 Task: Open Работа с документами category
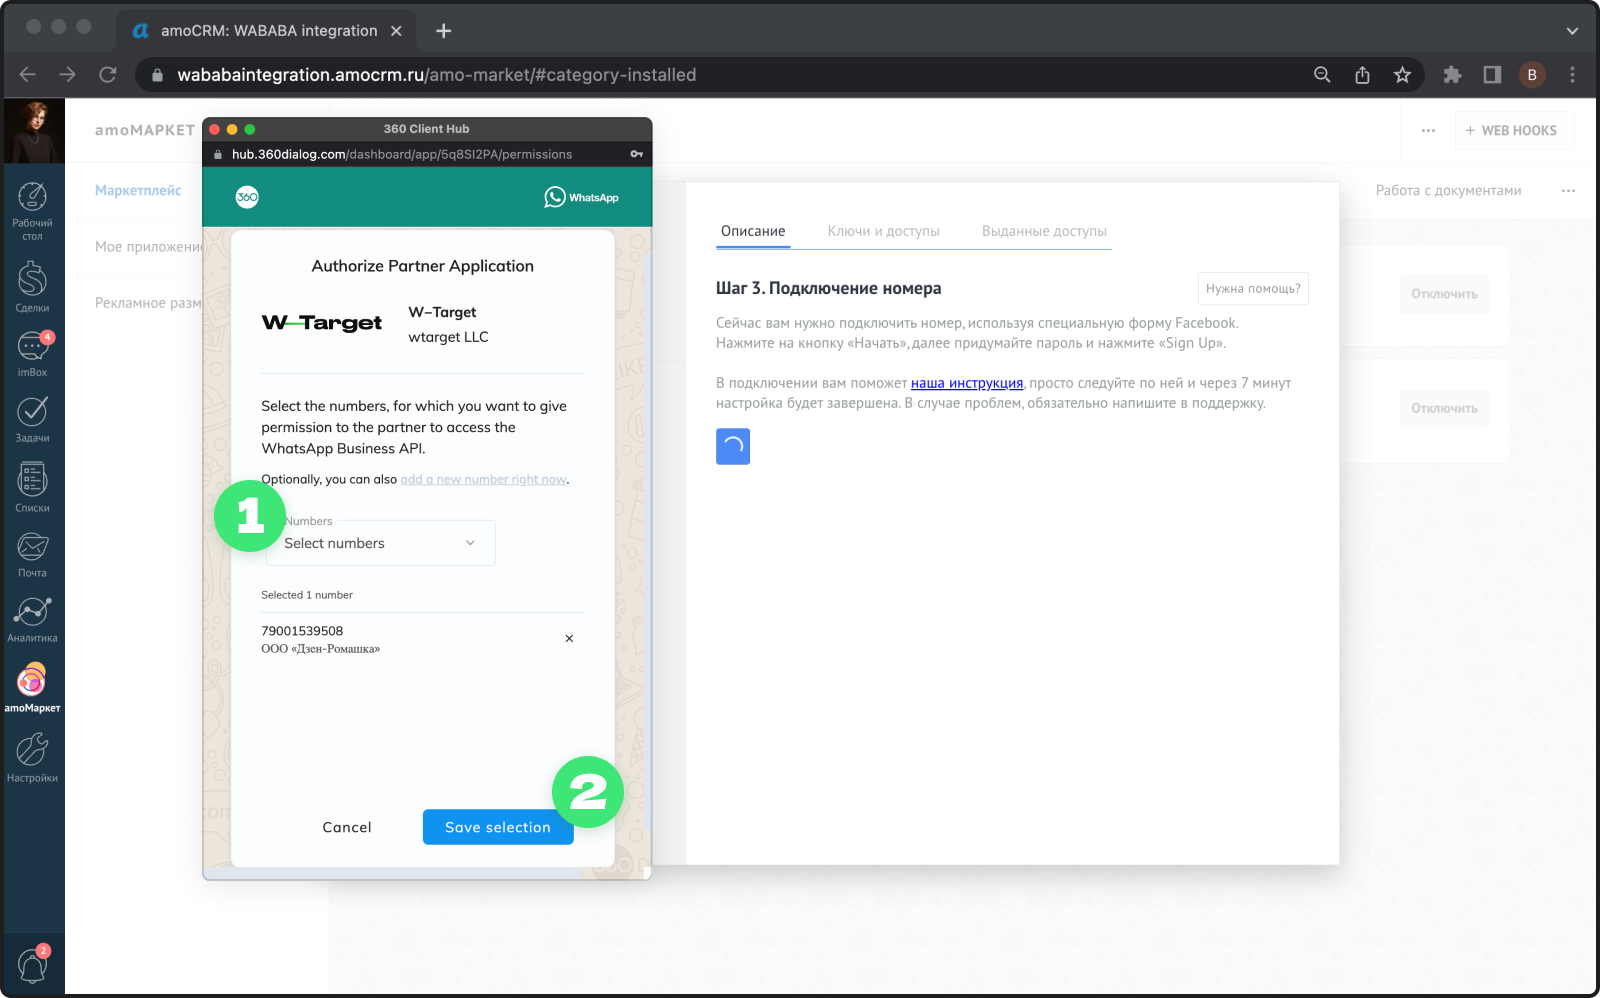click(x=1448, y=190)
